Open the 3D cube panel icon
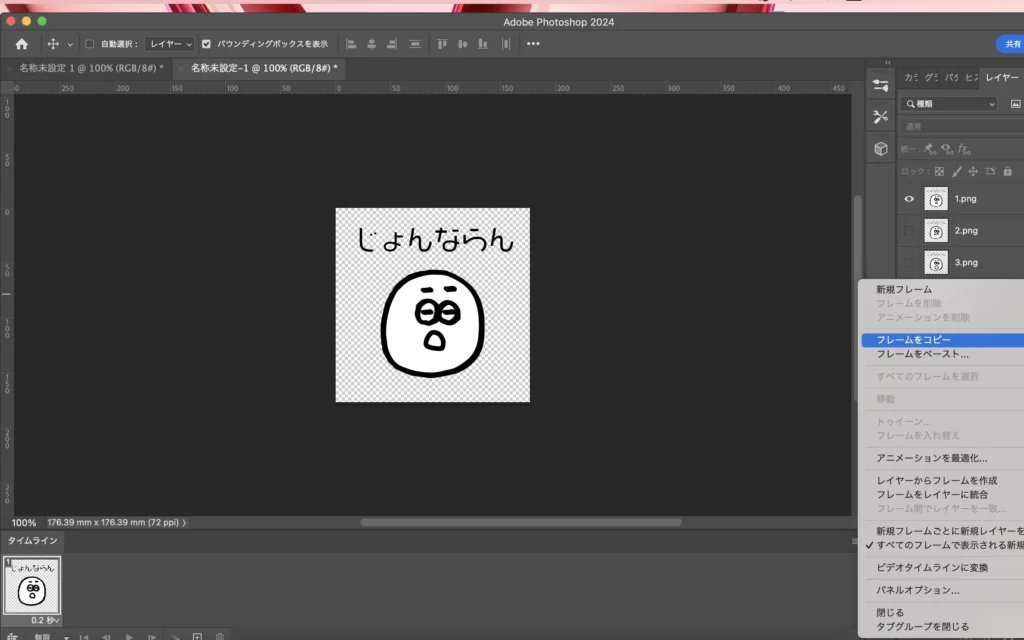This screenshot has height=640, width=1024. coord(881,148)
